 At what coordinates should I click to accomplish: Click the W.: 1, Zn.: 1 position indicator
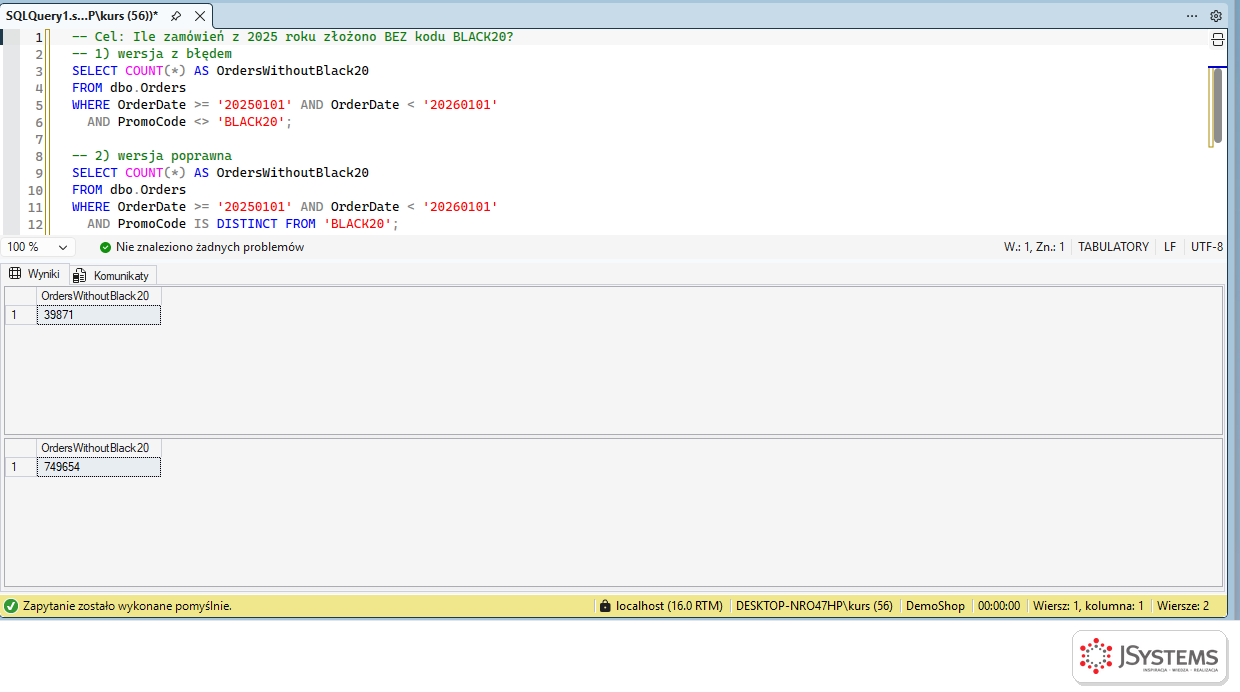(x=1034, y=247)
